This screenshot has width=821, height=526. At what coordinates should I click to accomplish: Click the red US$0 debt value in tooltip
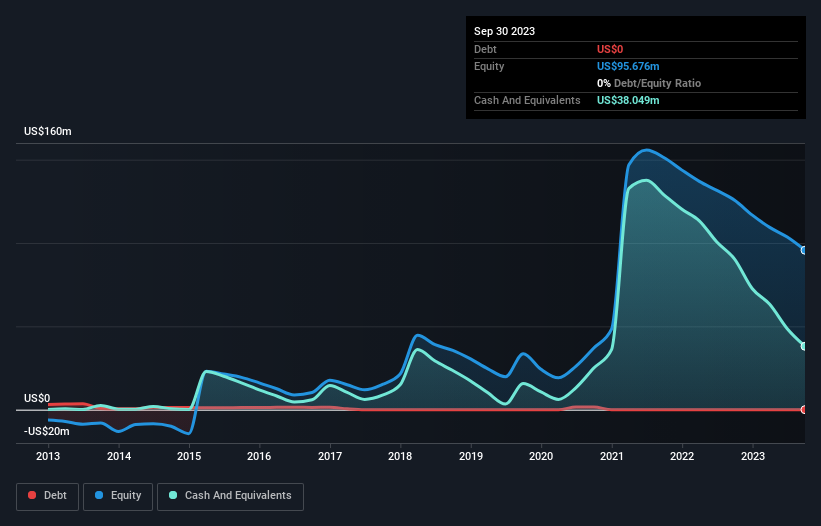(x=610, y=49)
